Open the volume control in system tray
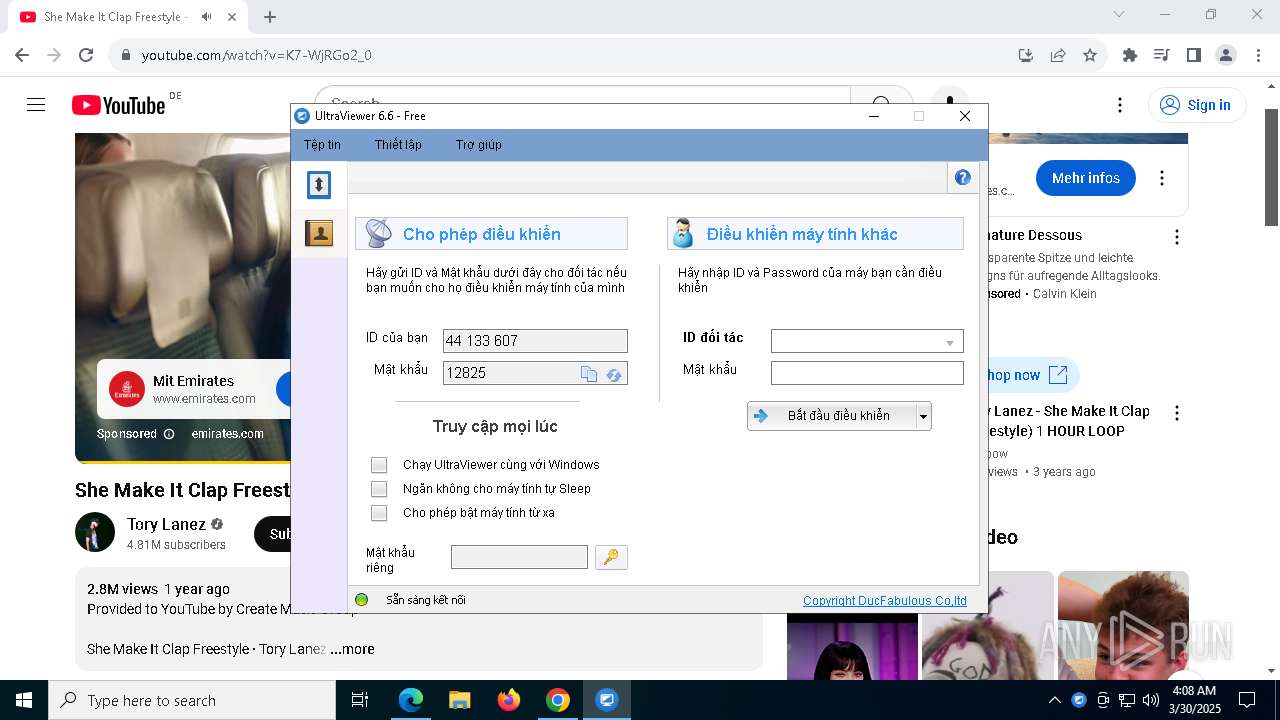Image resolution: width=1280 pixels, height=720 pixels. (1150, 700)
